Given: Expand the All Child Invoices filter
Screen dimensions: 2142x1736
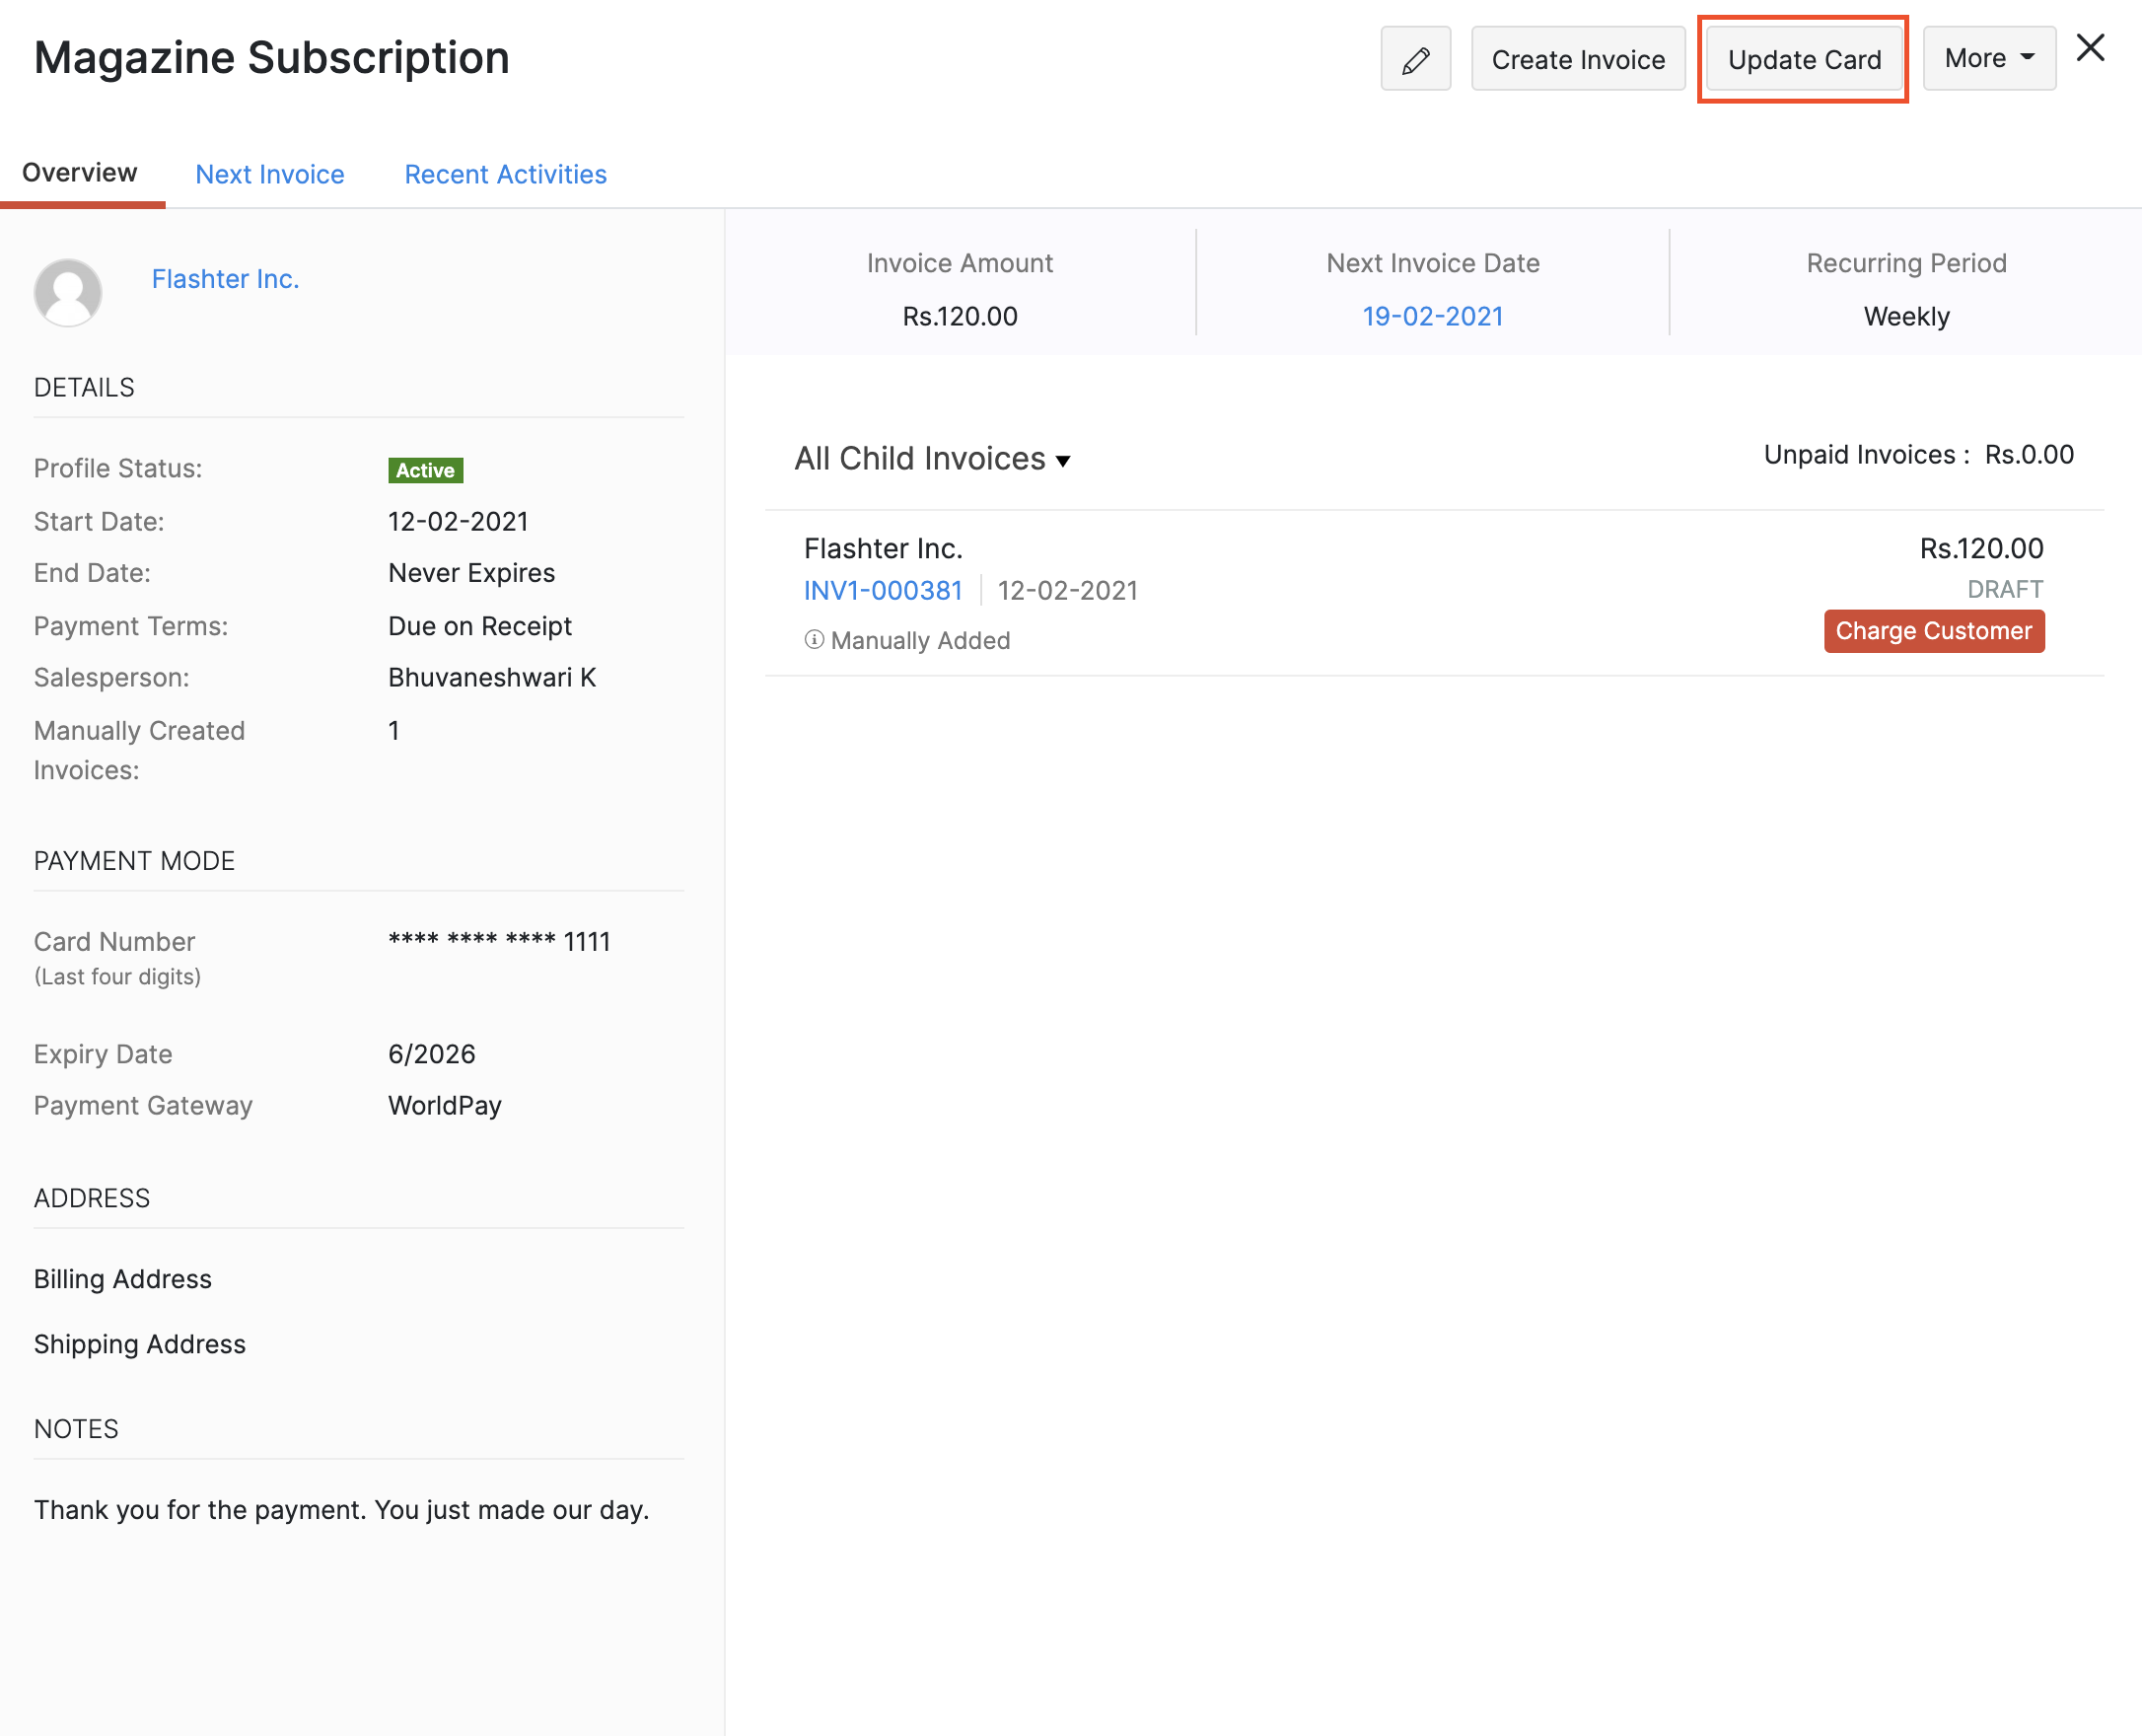Looking at the screenshot, I should 932,459.
